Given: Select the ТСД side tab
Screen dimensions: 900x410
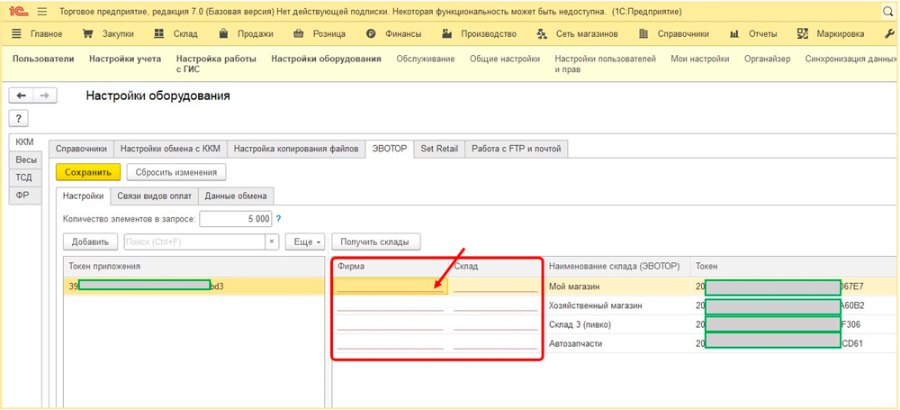Looking at the screenshot, I should pos(24,177).
